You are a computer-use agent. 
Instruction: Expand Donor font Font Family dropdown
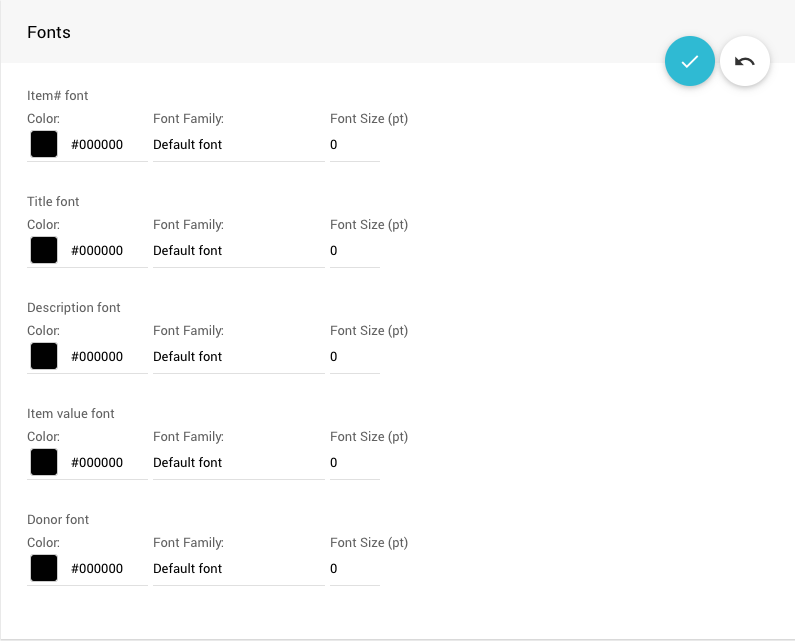pyautogui.click(x=238, y=569)
